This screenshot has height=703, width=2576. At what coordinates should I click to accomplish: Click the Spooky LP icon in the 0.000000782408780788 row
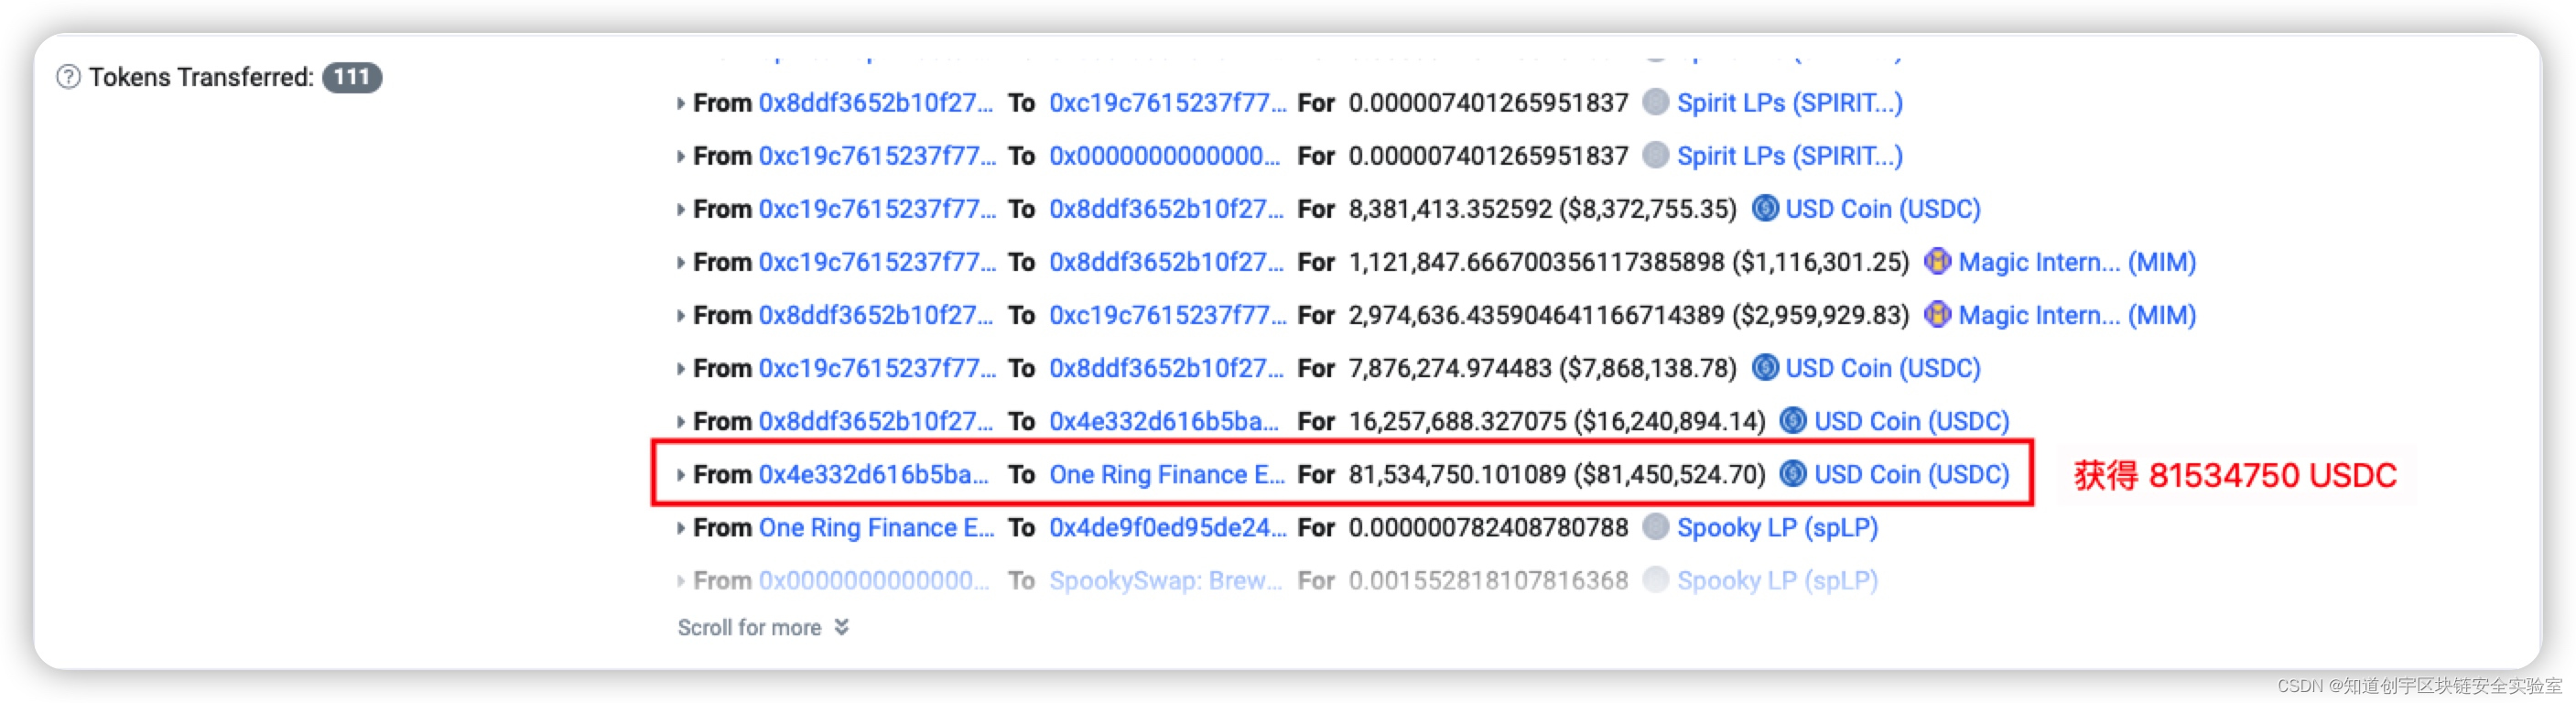(1656, 526)
